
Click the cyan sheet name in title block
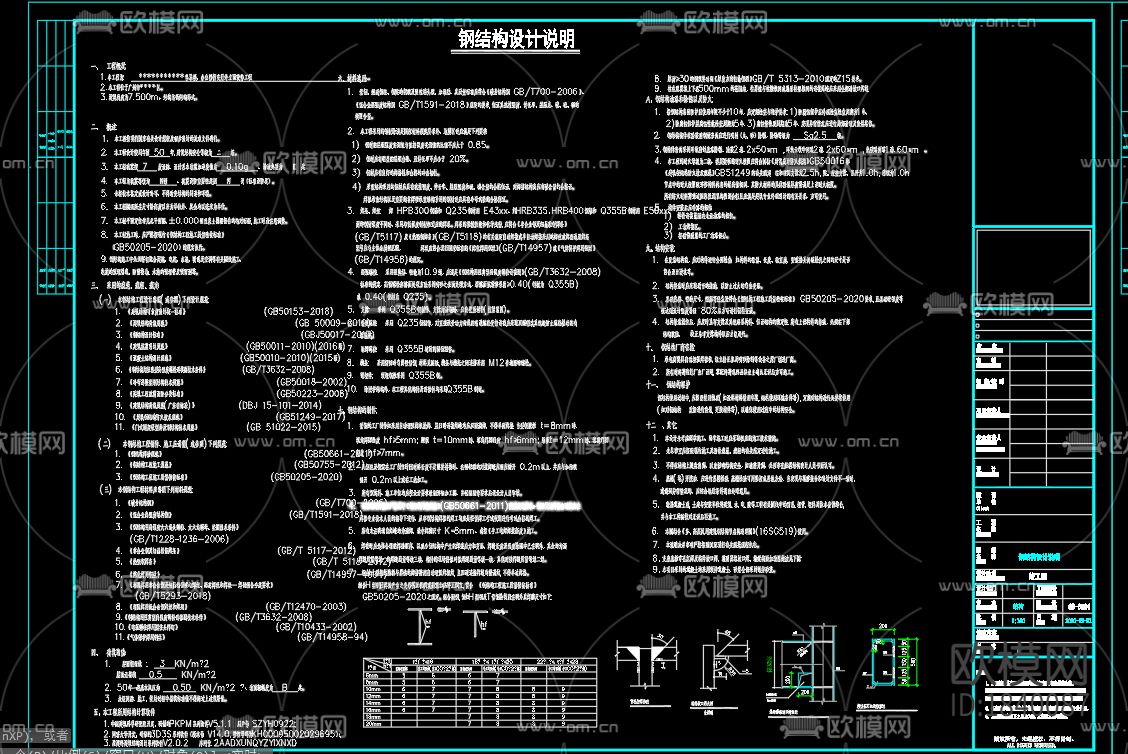point(1039,557)
